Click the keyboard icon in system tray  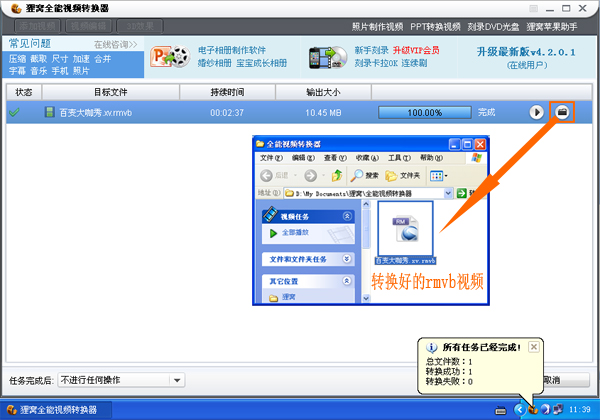501,410
